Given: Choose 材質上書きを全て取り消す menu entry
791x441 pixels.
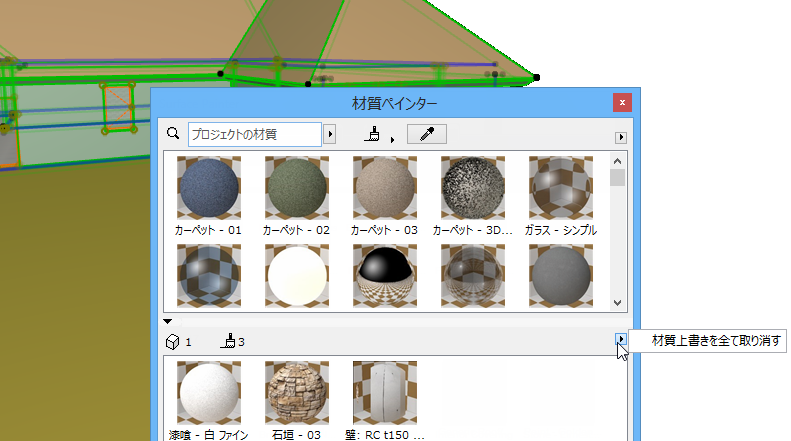Looking at the screenshot, I should [x=716, y=341].
